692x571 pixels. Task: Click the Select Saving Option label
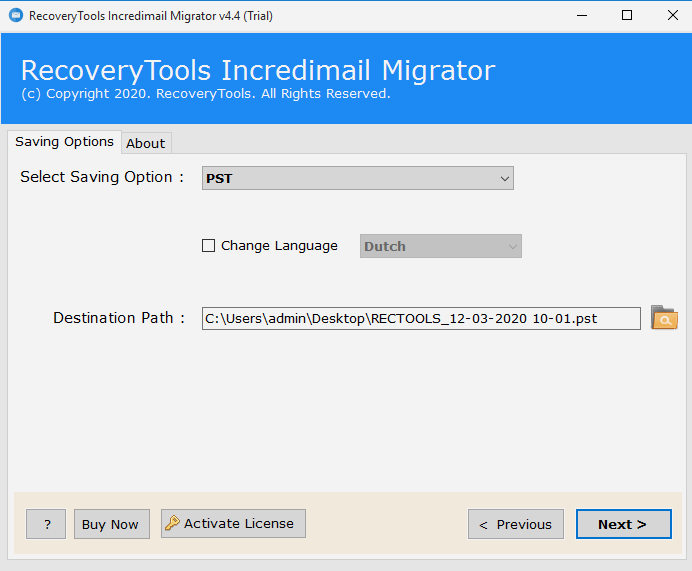coord(102,177)
